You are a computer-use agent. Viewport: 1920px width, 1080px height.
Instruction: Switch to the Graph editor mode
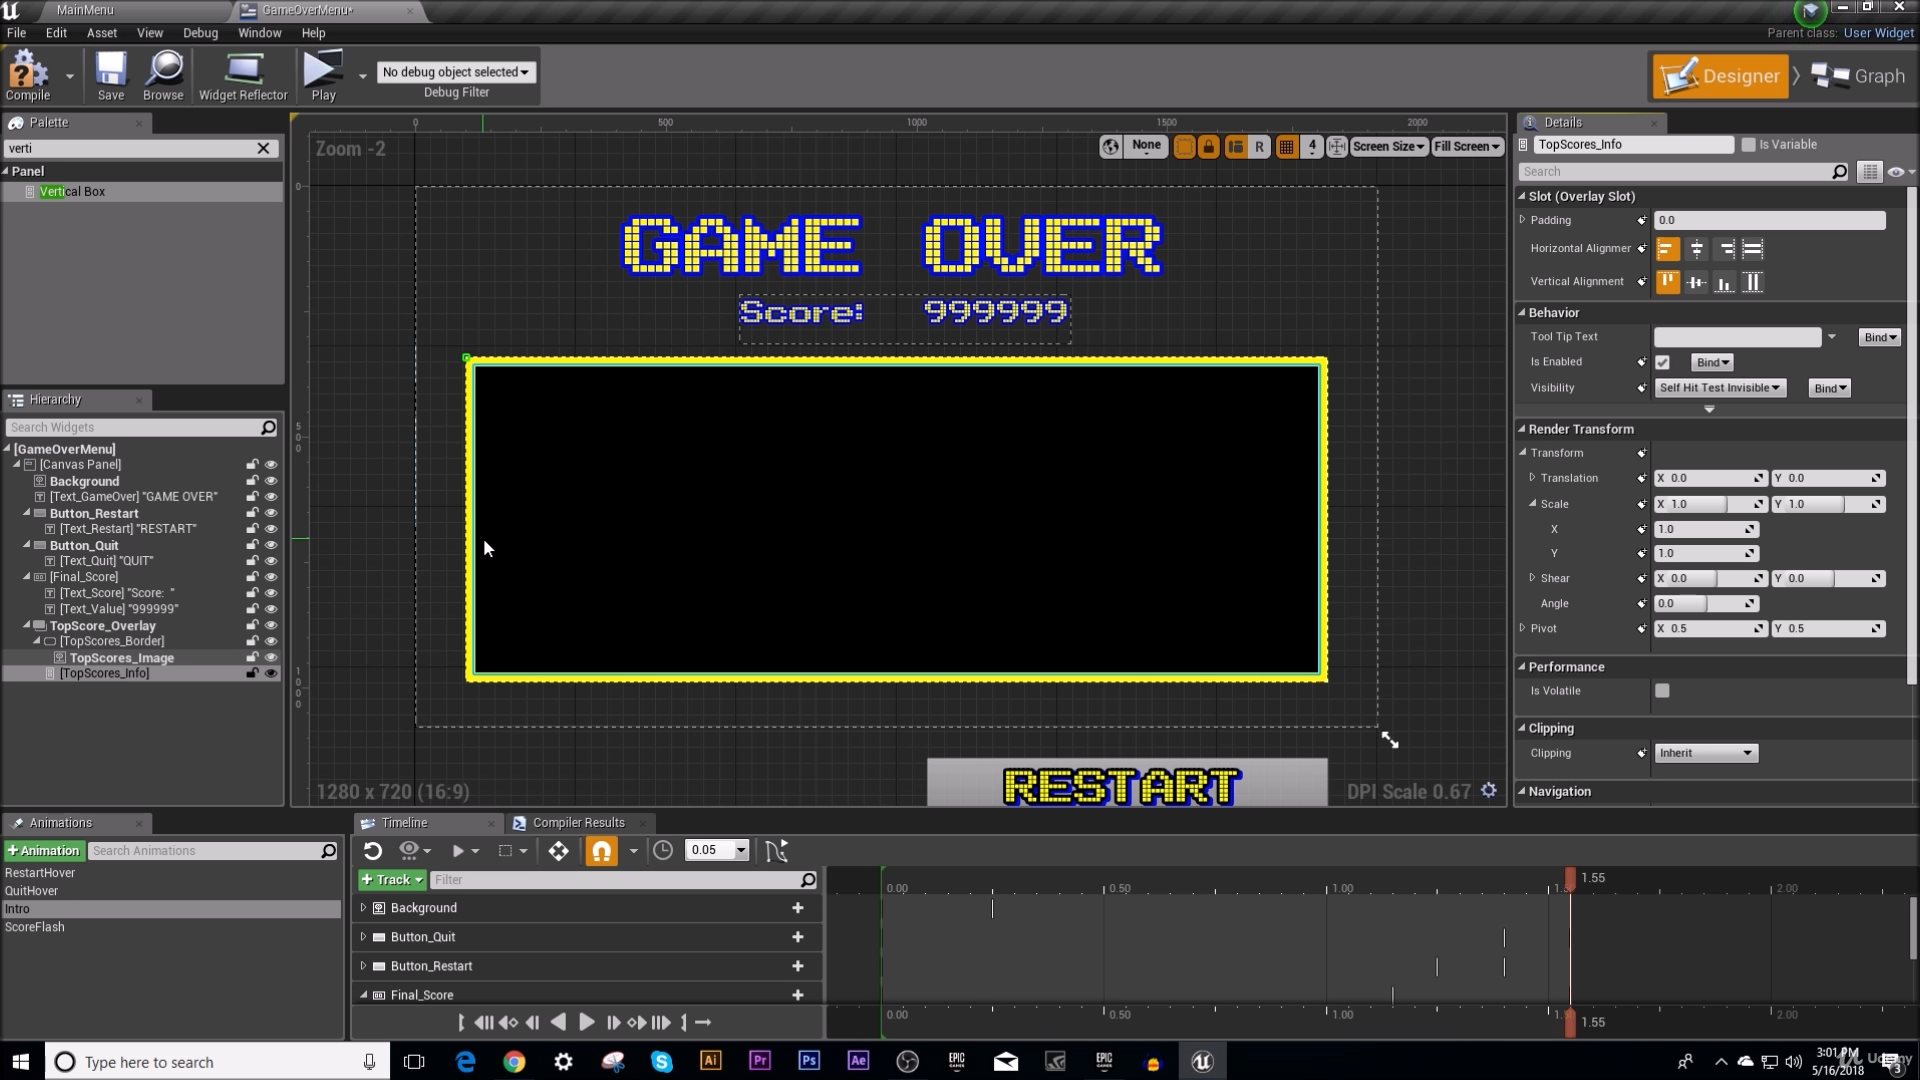tap(1858, 76)
